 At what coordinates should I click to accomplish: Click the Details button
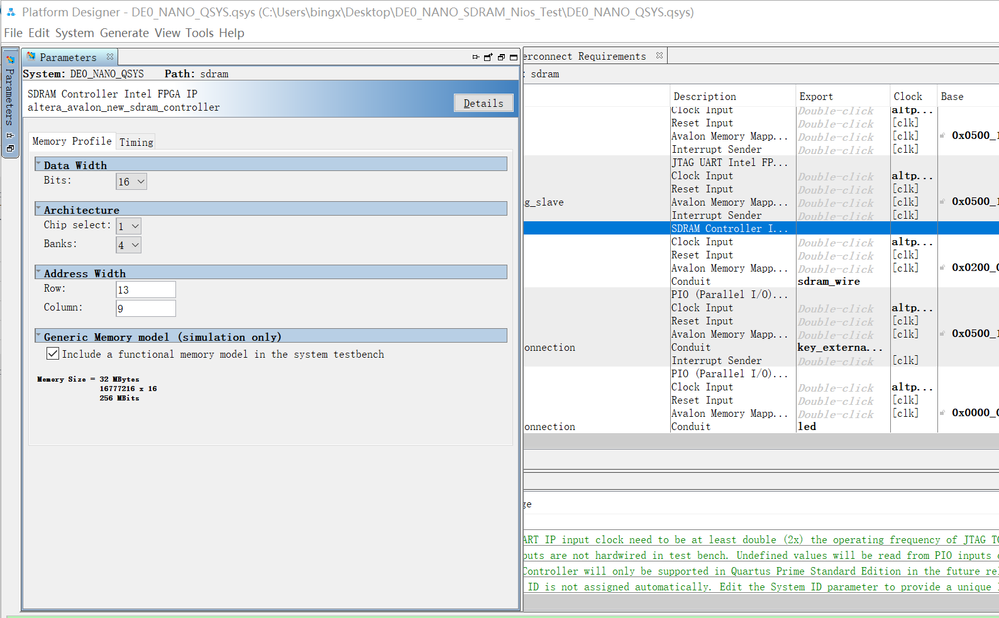pos(483,103)
